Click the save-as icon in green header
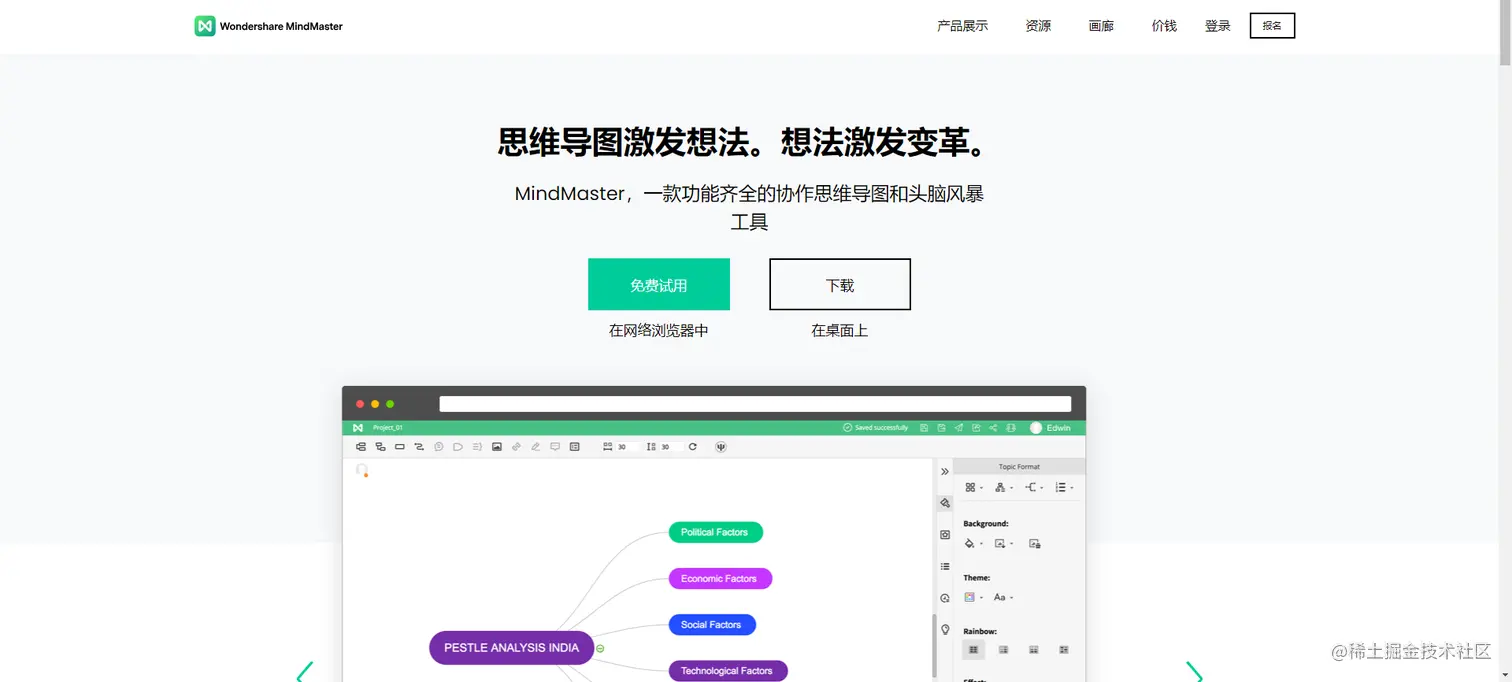1512x682 pixels. pos(941,428)
